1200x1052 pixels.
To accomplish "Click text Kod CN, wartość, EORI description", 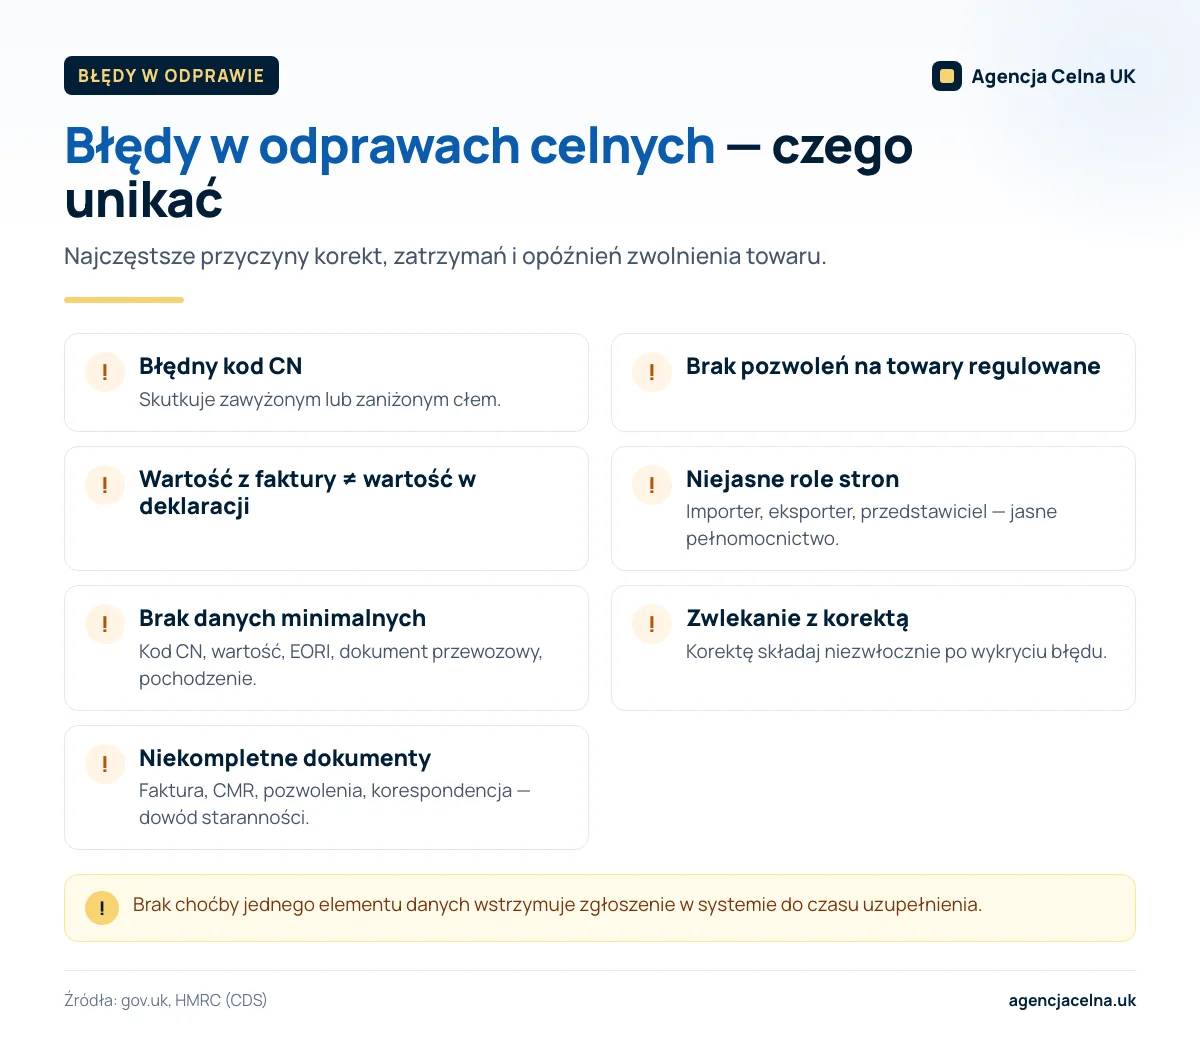I will (341, 665).
